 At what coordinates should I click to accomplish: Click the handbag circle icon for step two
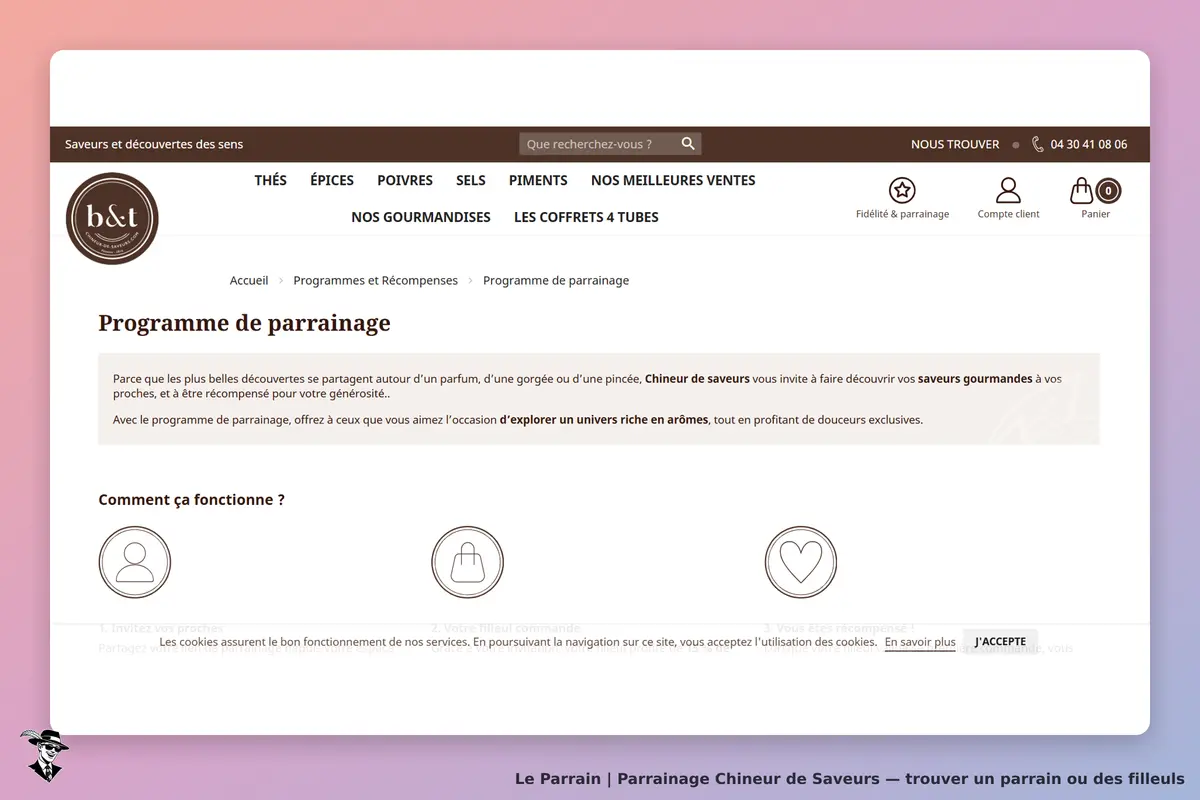point(468,562)
